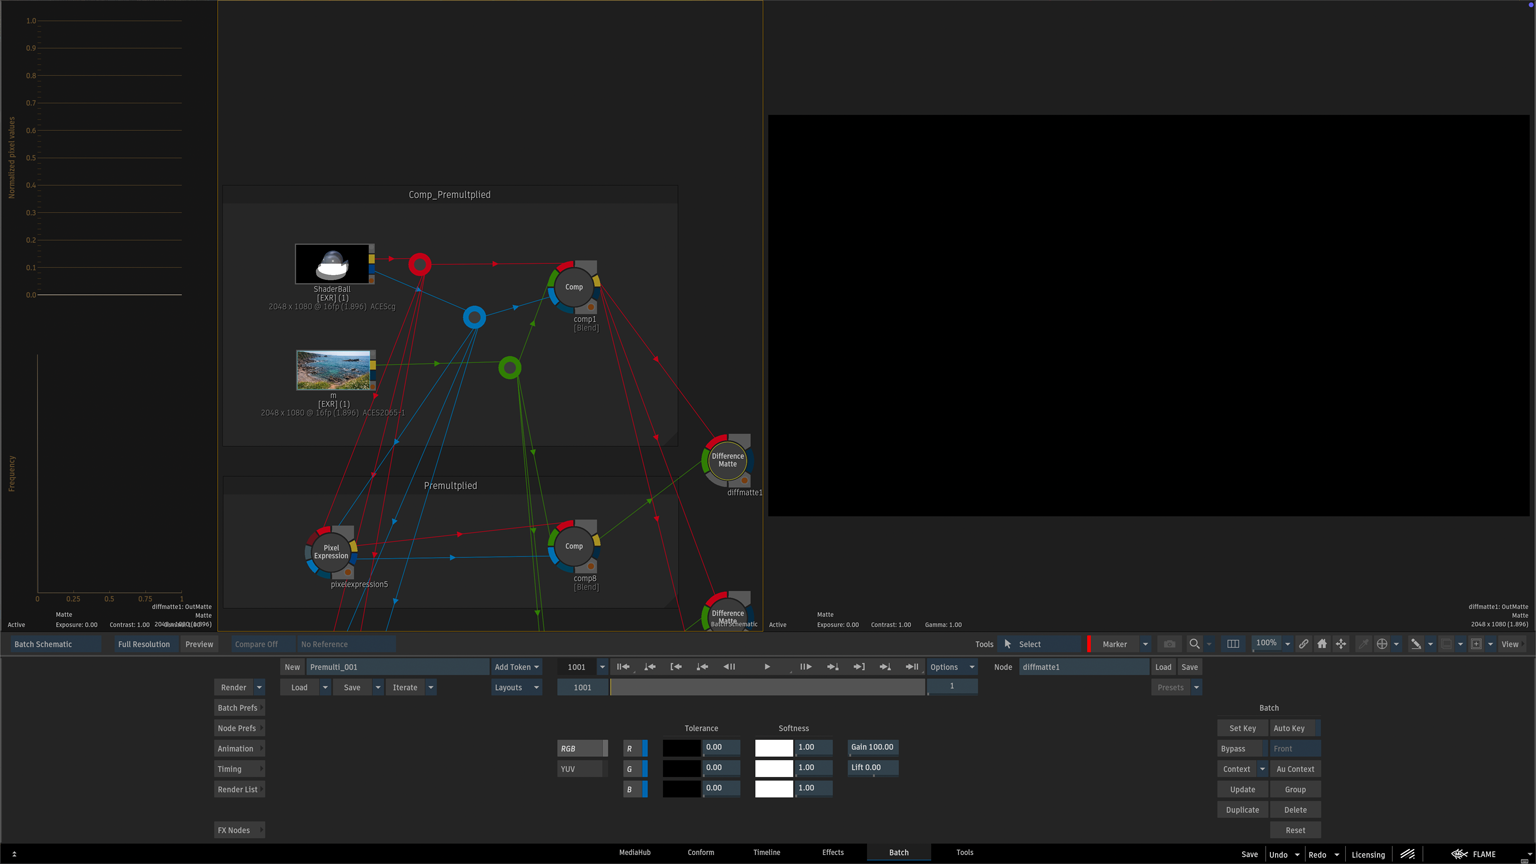Viewport: 1536px width, 864px height.
Task: Select the diffmatte1 Difference Matte node
Action: [x=727, y=460]
